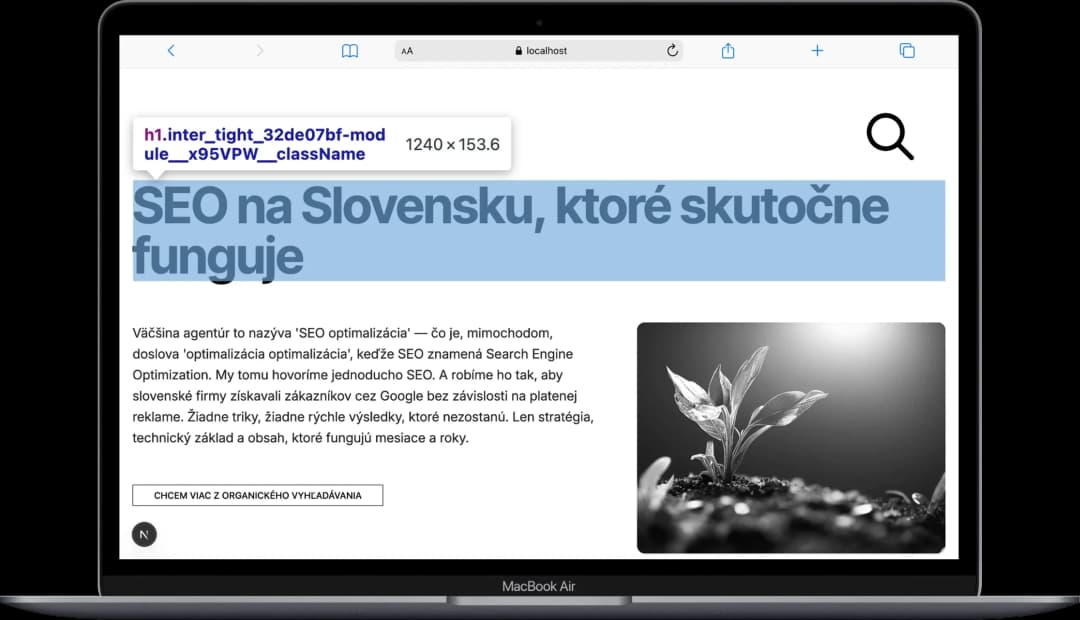Open the site search magnifier icon
Viewport: 1080px width, 620px height.
[888, 138]
